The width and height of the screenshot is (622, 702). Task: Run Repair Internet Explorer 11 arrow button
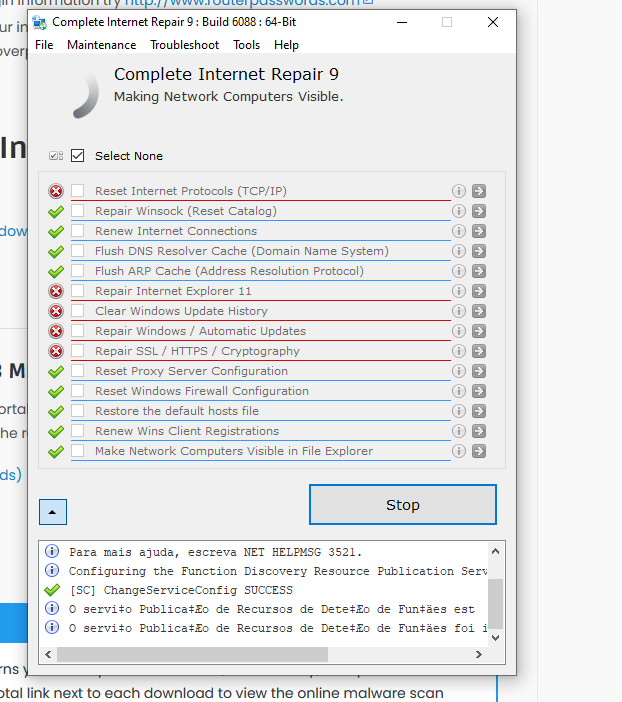pos(479,291)
